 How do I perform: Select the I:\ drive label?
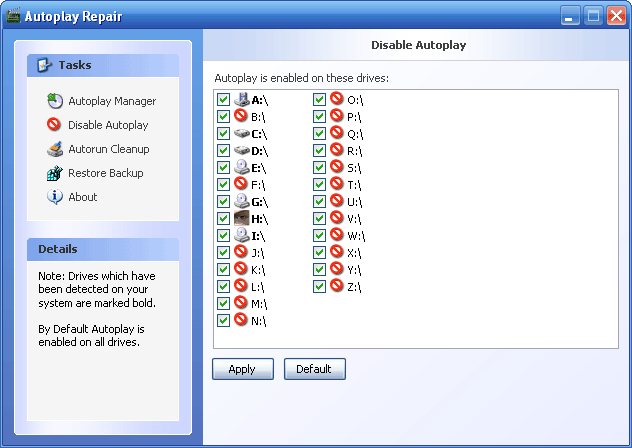pyautogui.click(x=258, y=236)
